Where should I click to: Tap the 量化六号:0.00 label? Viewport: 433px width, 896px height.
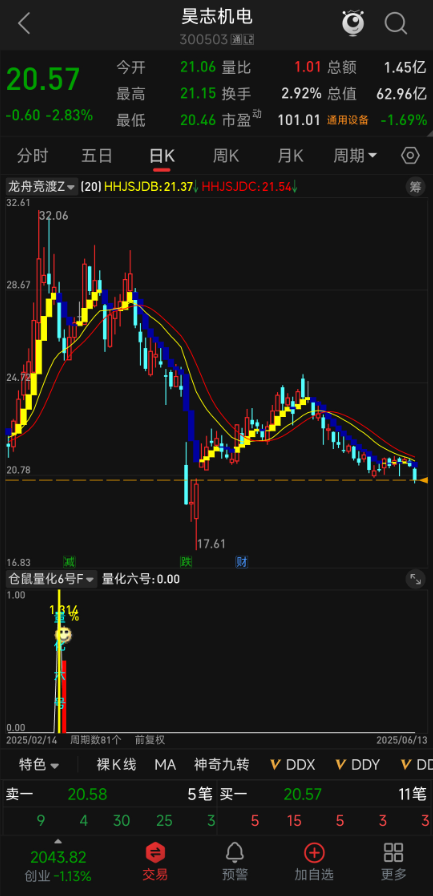coord(141,579)
